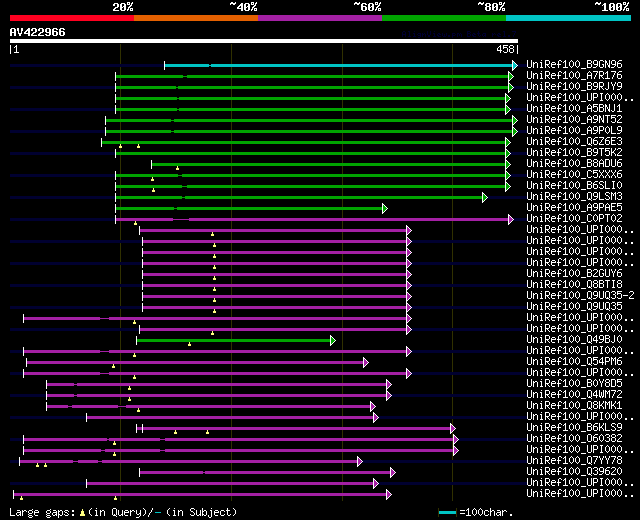Click the =100char. scale label
Viewport: 640px width, 520px height.
point(486,513)
